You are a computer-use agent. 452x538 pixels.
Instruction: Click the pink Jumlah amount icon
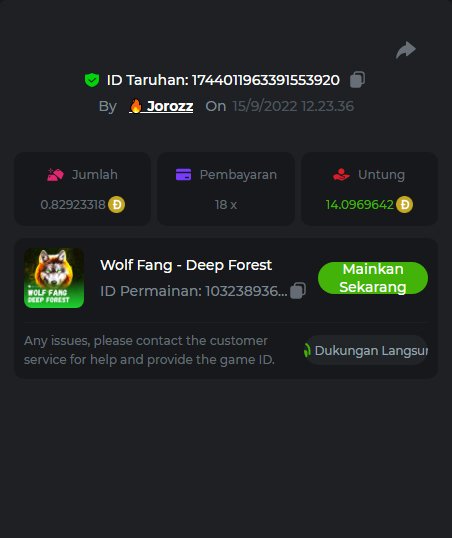[x=55, y=175]
